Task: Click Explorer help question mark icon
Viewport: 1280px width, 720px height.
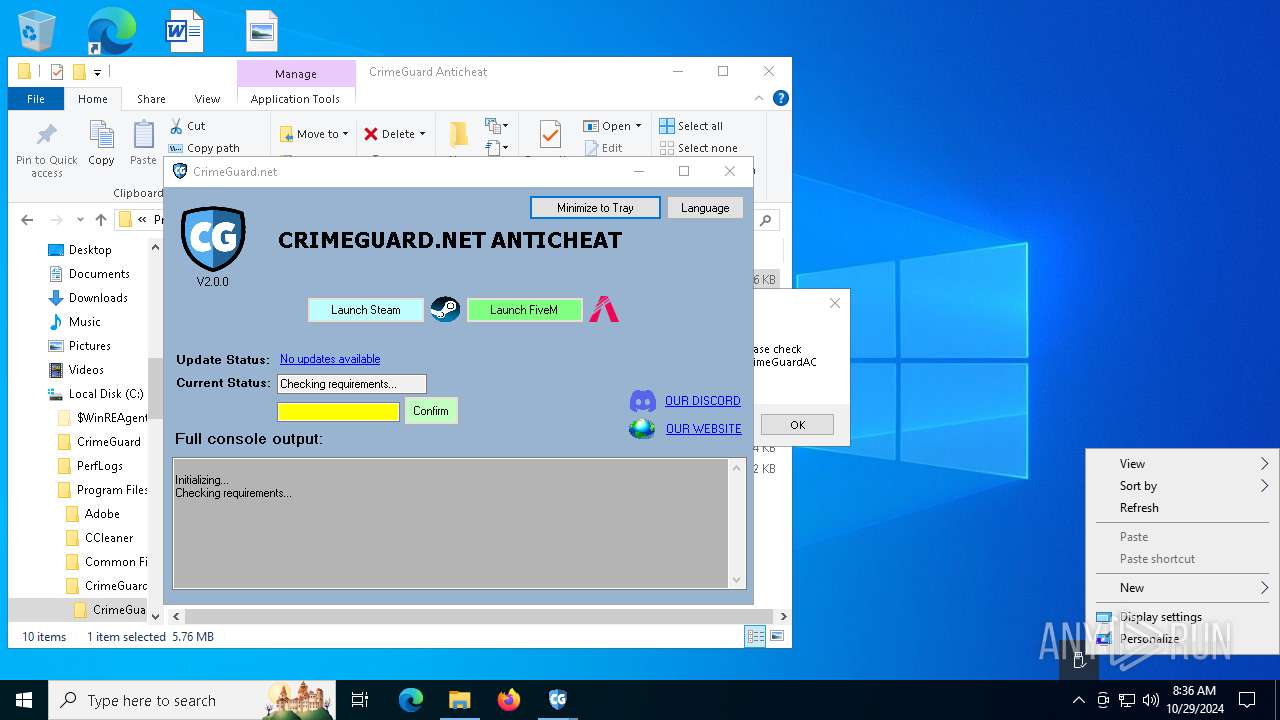Action: pos(781,98)
